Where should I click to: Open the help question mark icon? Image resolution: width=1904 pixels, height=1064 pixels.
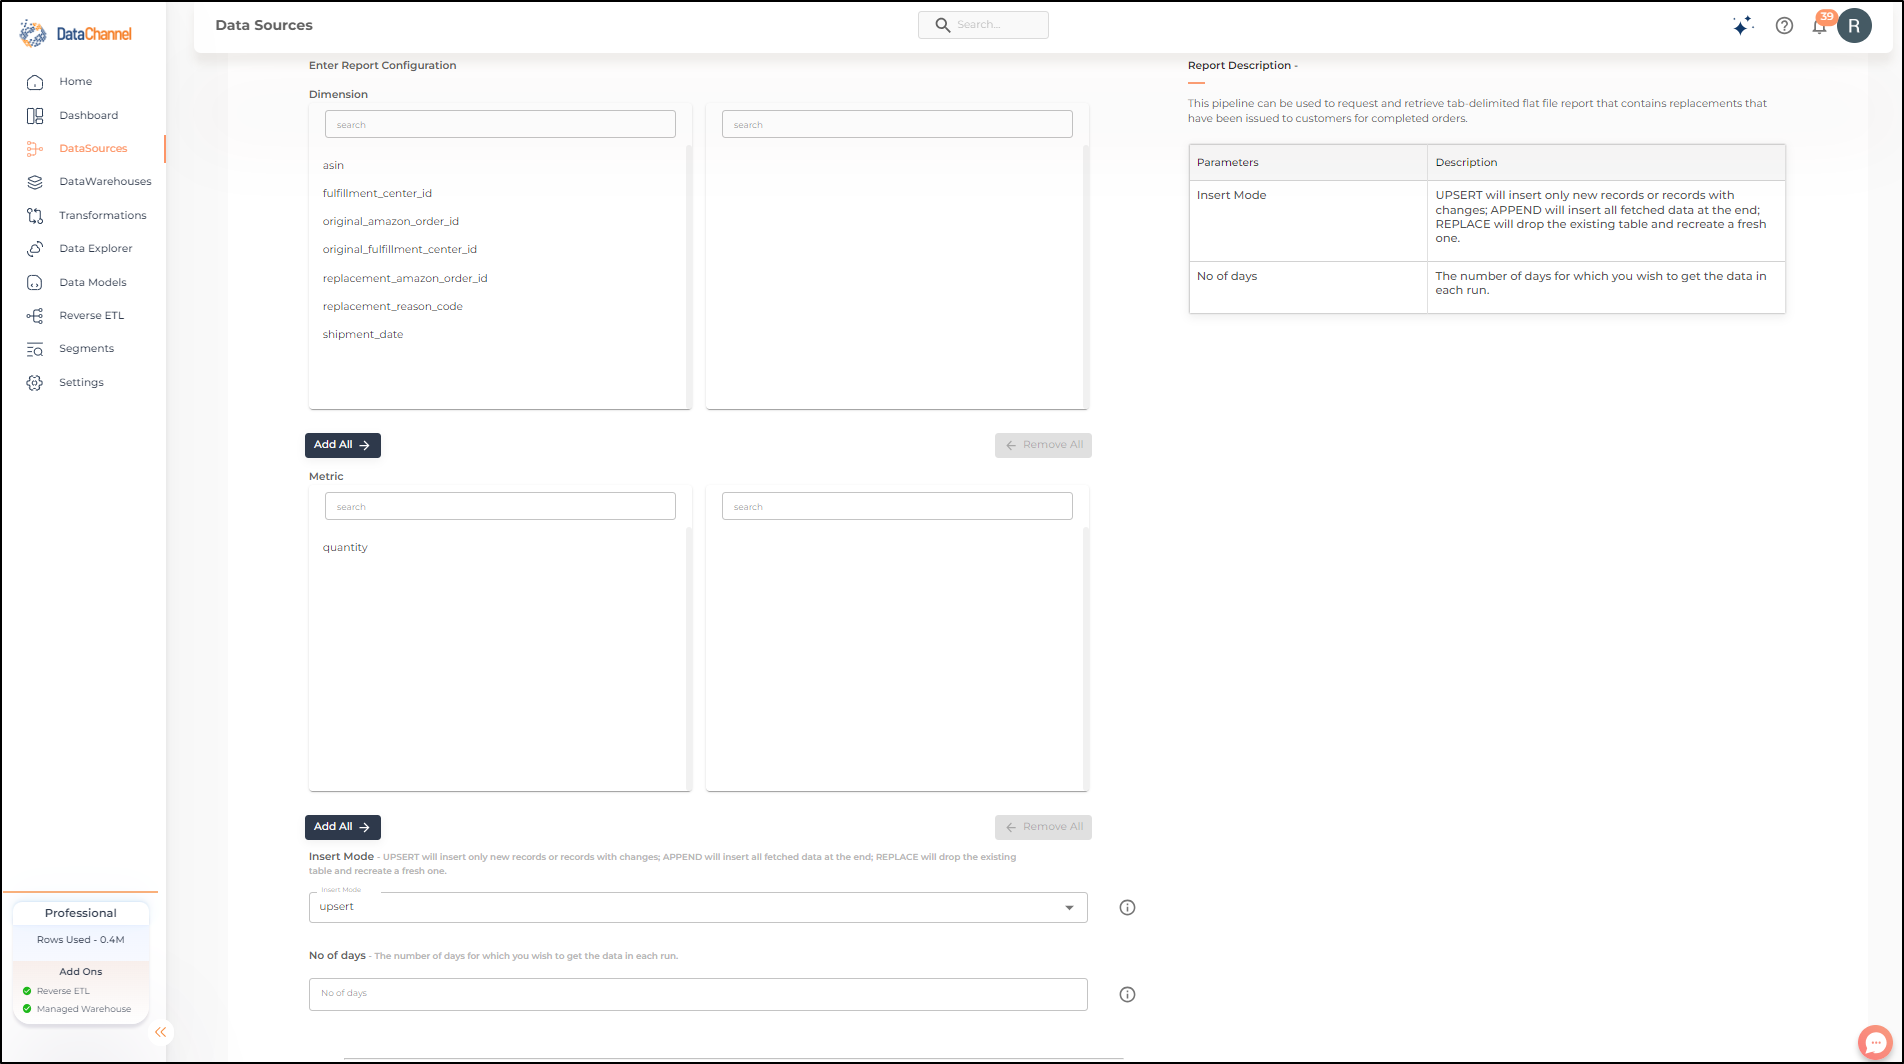click(x=1784, y=26)
